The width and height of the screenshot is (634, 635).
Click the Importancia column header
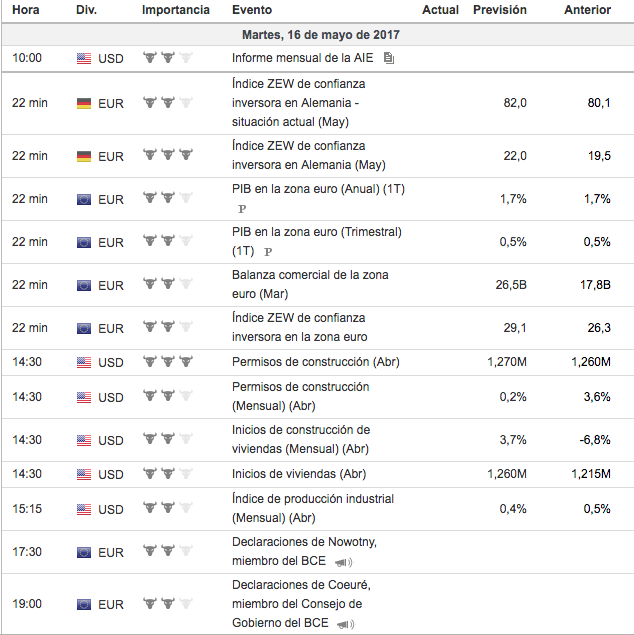(x=176, y=10)
